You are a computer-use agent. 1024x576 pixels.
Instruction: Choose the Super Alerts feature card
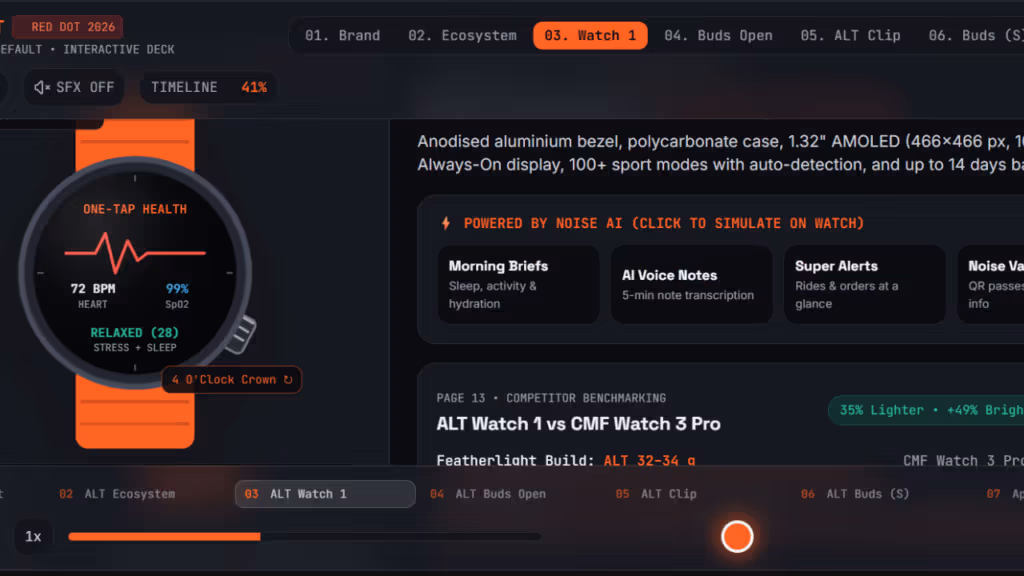[x=865, y=284]
